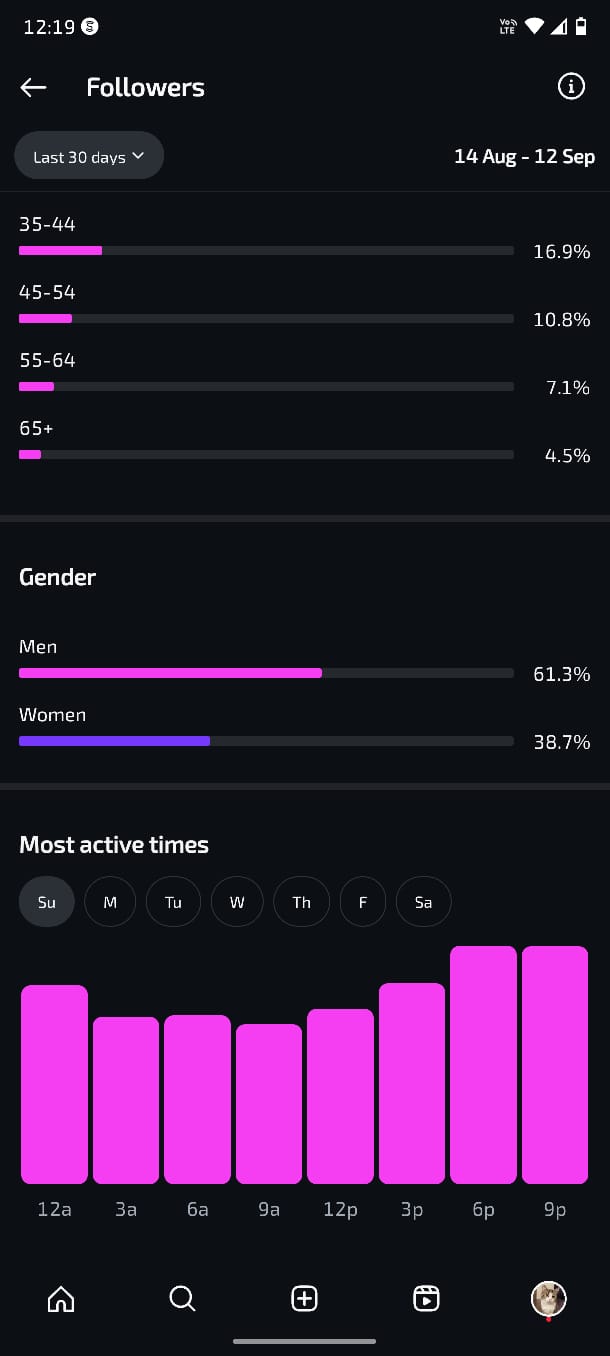Tap the Women gender percentage bar

(266, 741)
